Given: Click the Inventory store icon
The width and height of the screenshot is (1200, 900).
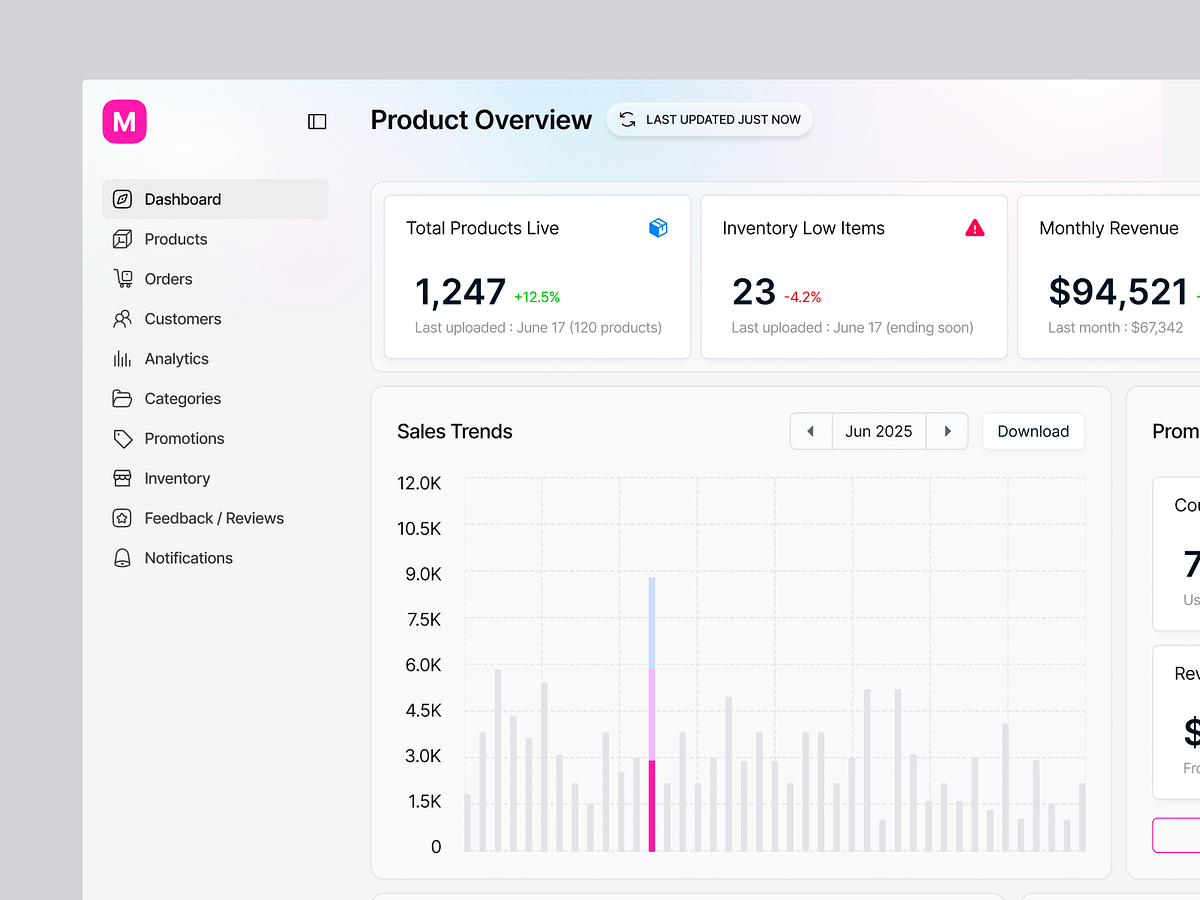Looking at the screenshot, I should [x=122, y=479].
